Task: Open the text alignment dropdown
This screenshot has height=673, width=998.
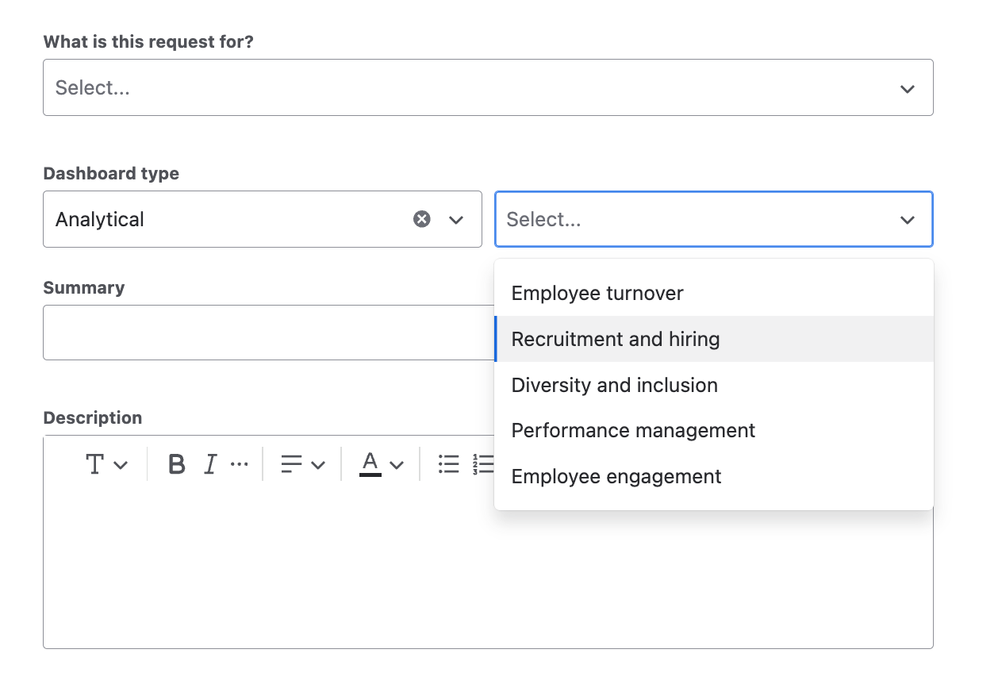Action: pos(302,465)
